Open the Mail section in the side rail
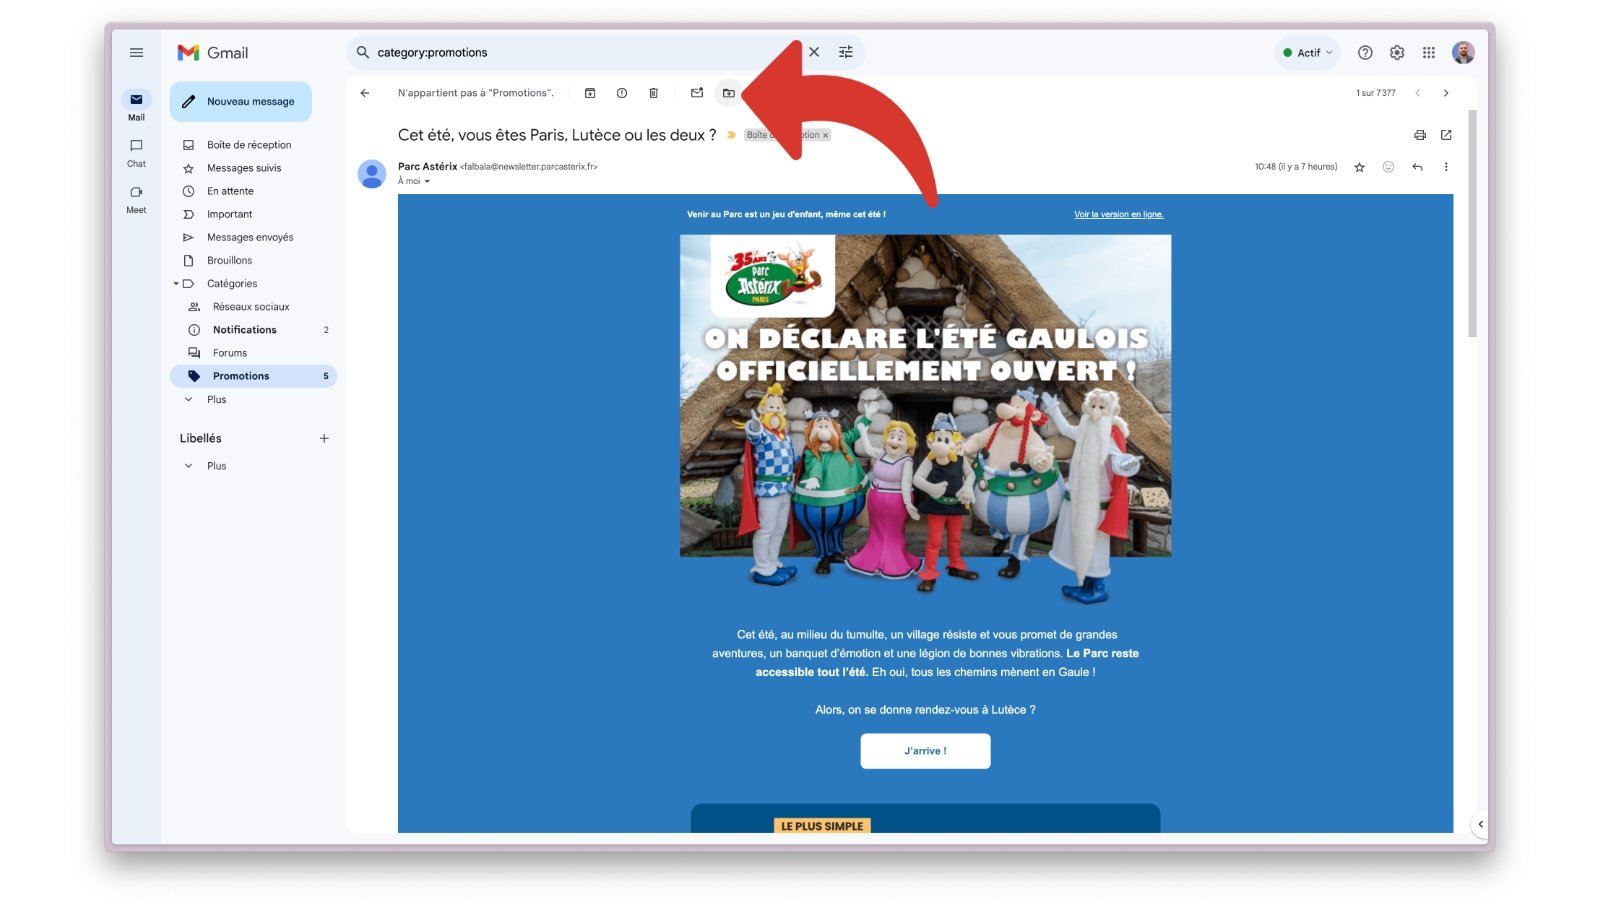1600x900 pixels. [x=136, y=105]
